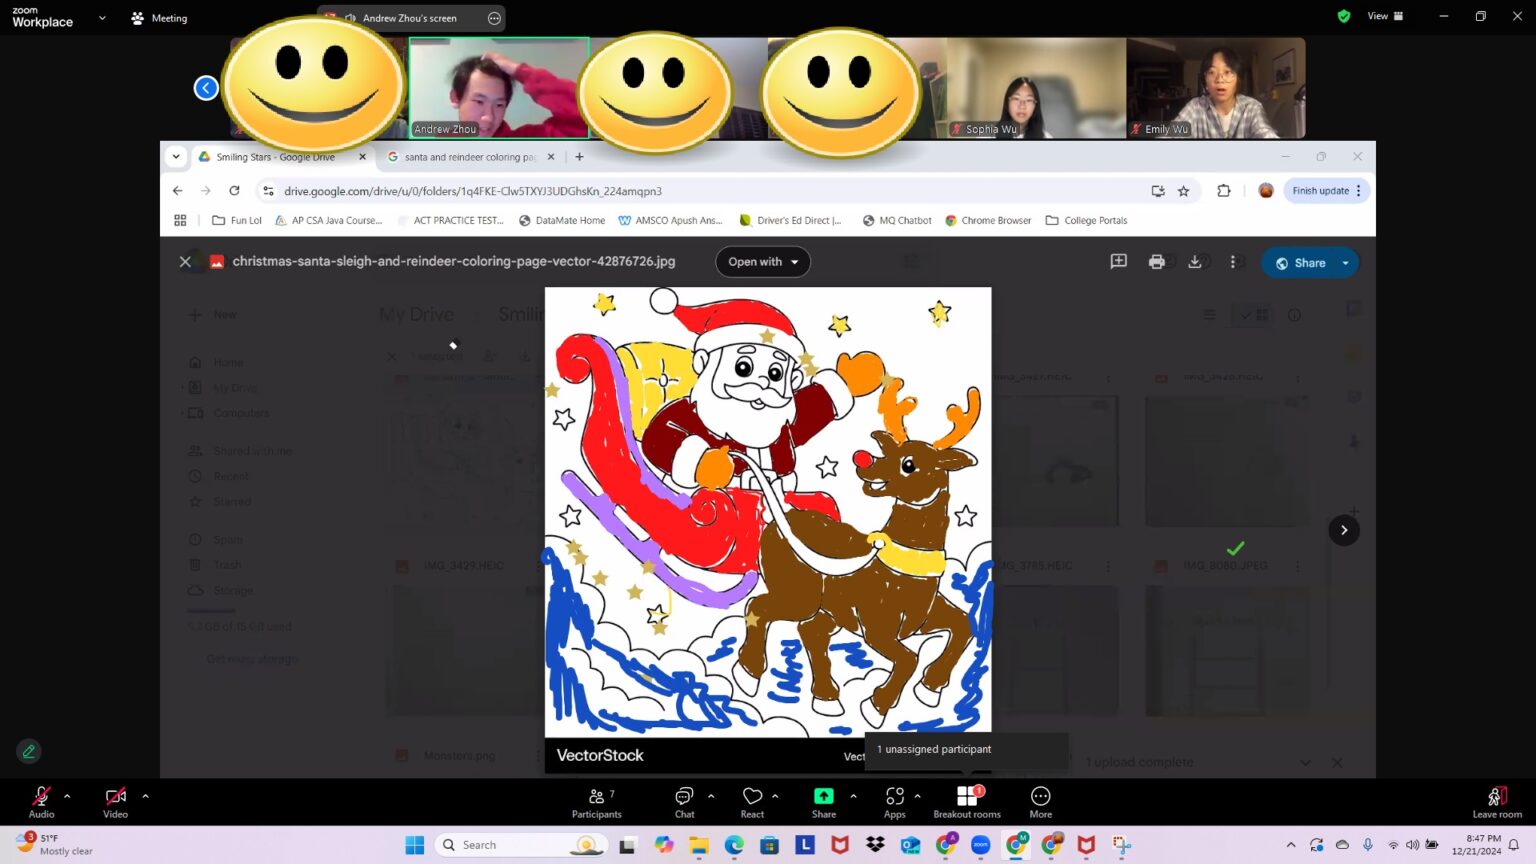The width and height of the screenshot is (1536, 864).
Task: Open the React emoji menu
Action: pyautogui.click(x=752, y=801)
